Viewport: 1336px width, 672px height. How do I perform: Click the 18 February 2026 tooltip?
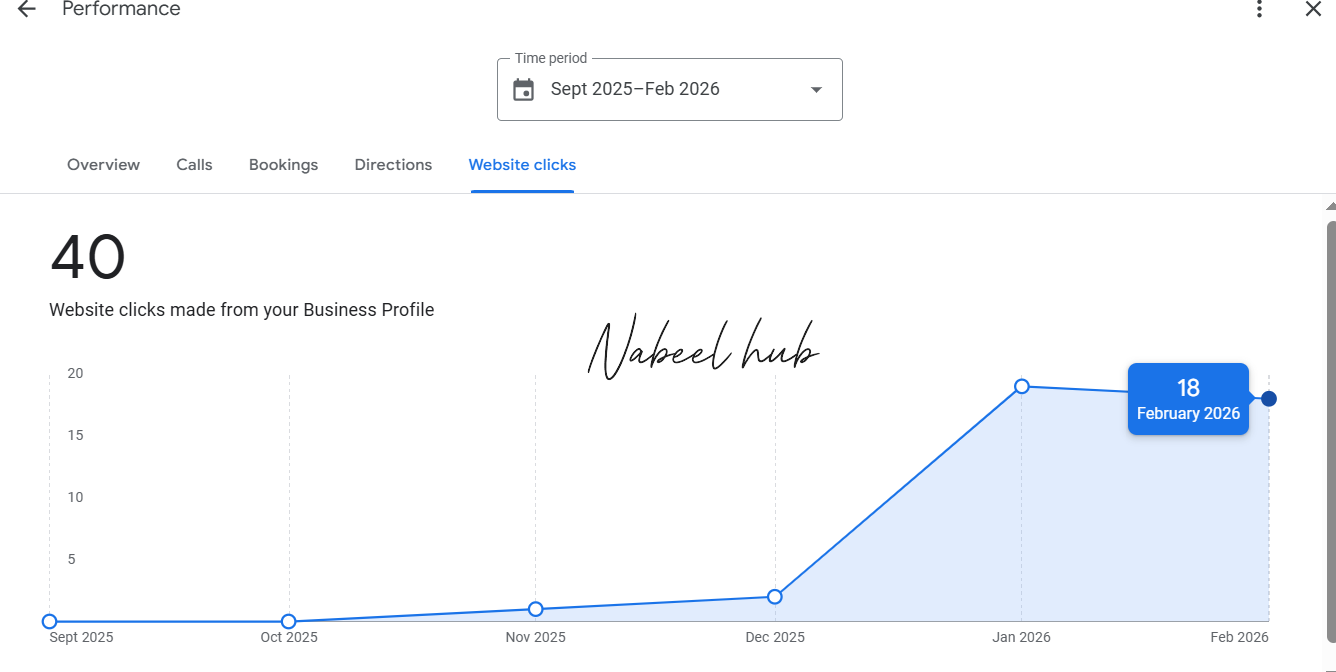pyautogui.click(x=1188, y=398)
